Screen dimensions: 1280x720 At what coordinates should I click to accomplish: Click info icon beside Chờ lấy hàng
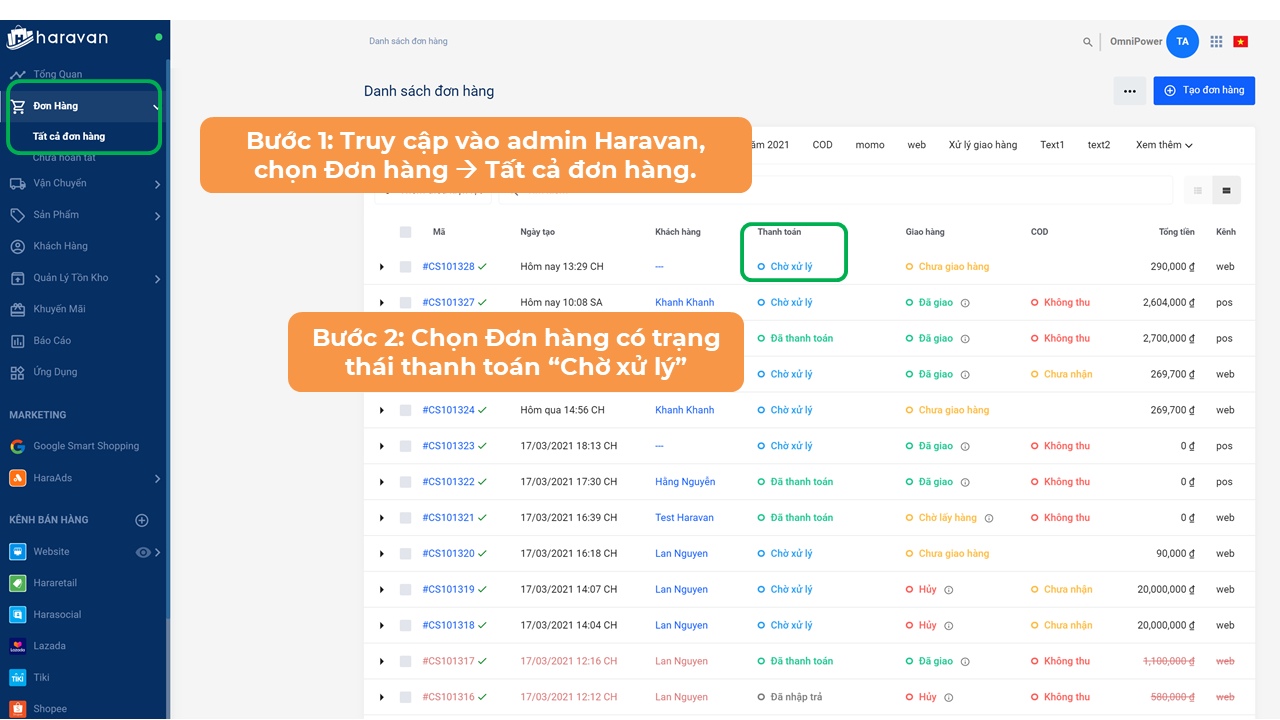click(989, 518)
